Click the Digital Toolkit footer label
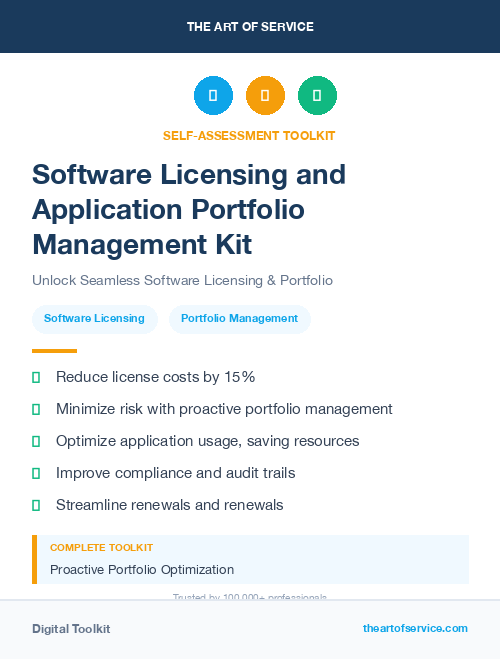500x659 pixels. click(71, 629)
